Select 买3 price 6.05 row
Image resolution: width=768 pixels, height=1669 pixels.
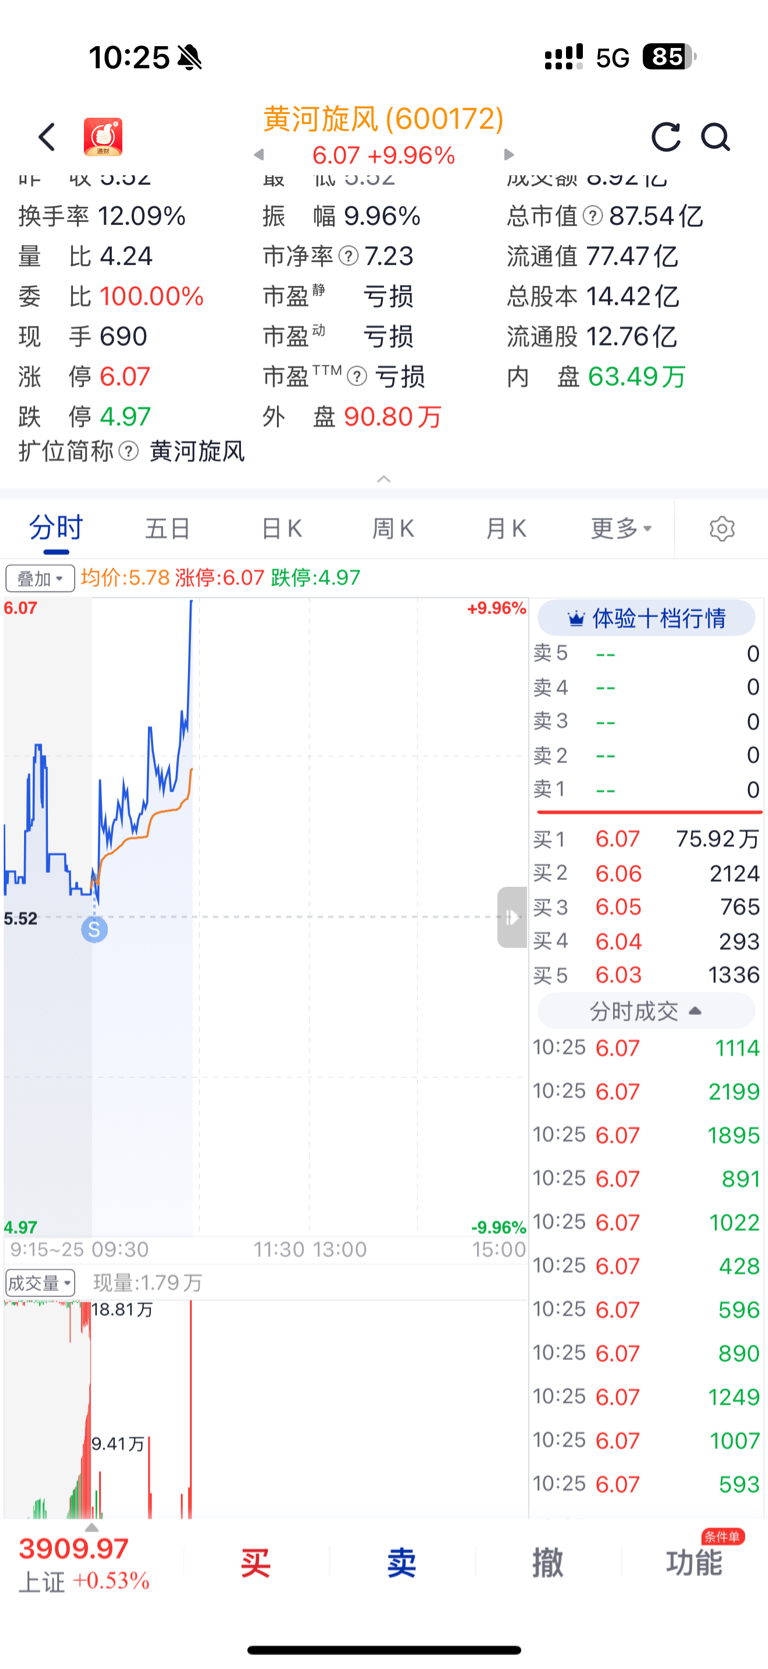tap(646, 907)
